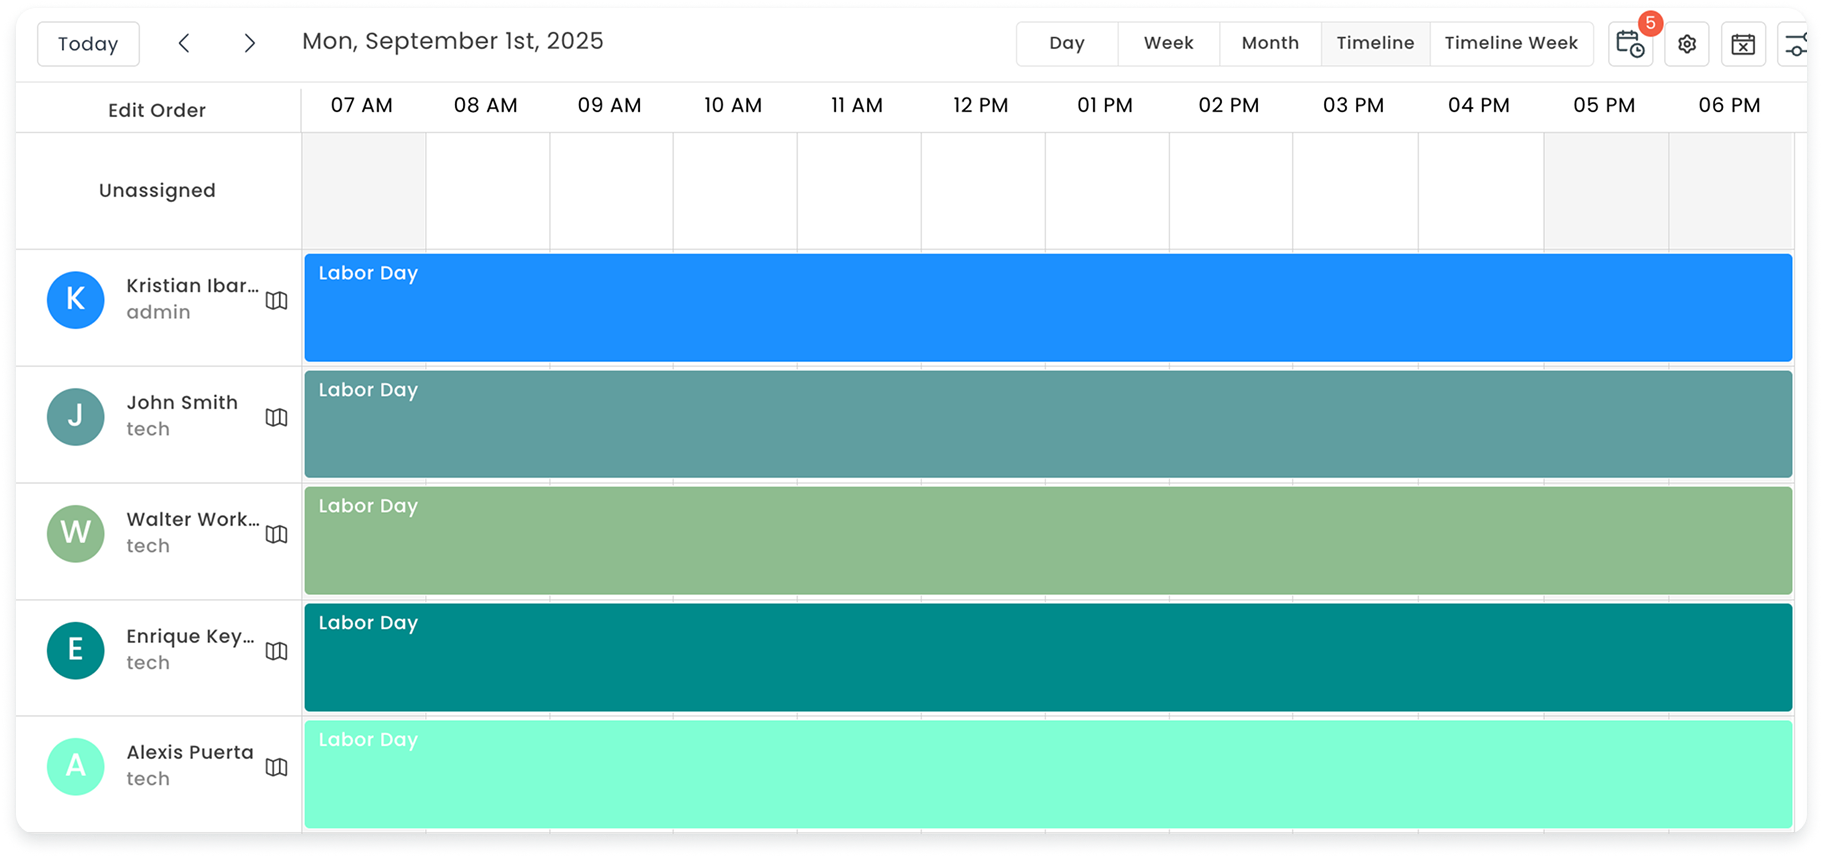Viewport: 1823px width, 858px height.
Task: Open John Smith's Labor Day event
Action: 1047,424
